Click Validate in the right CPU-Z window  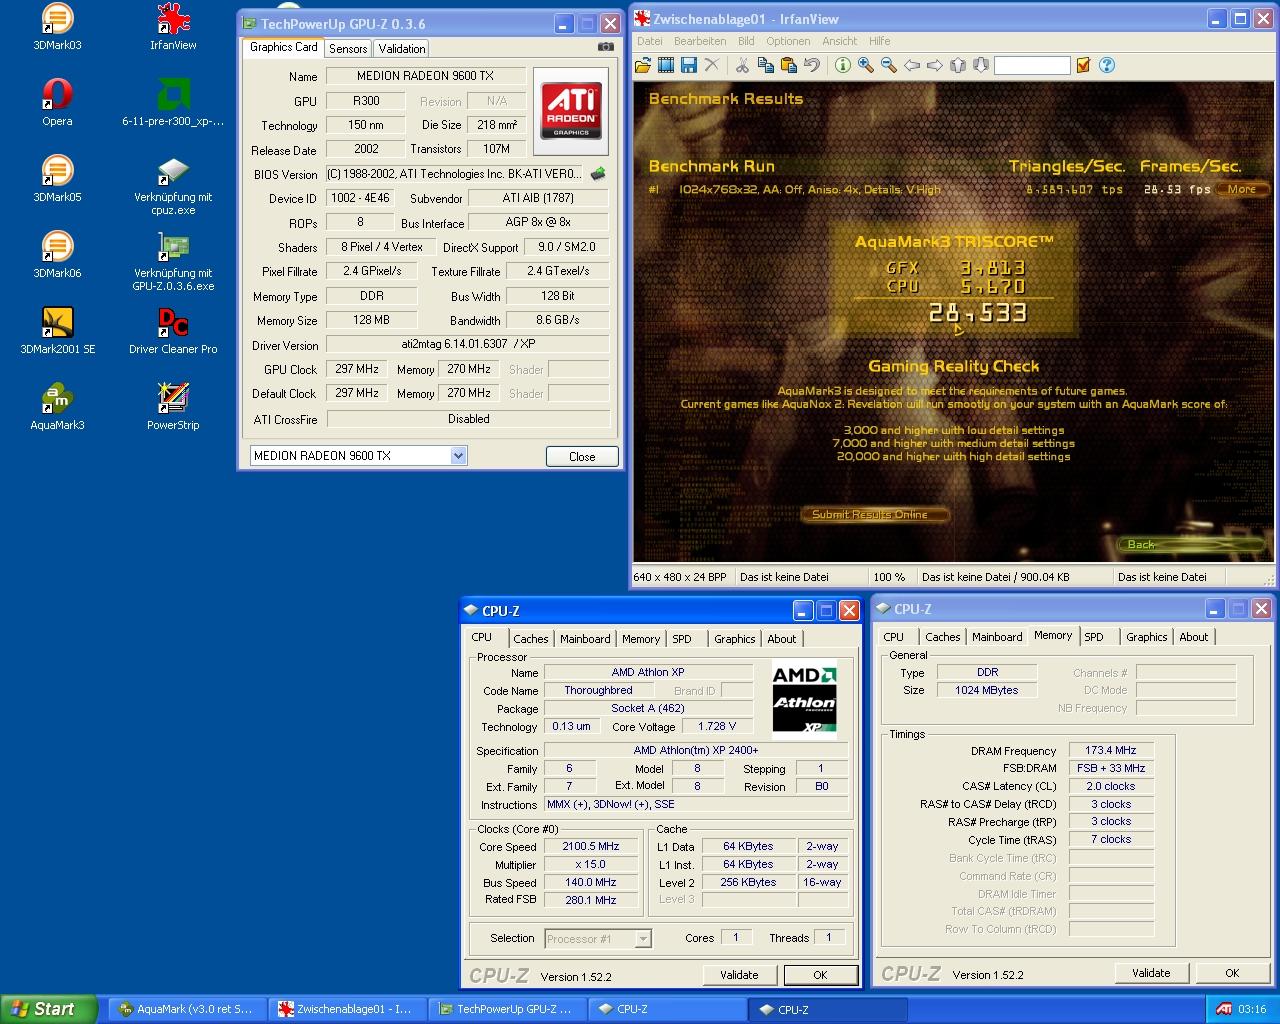(1151, 973)
